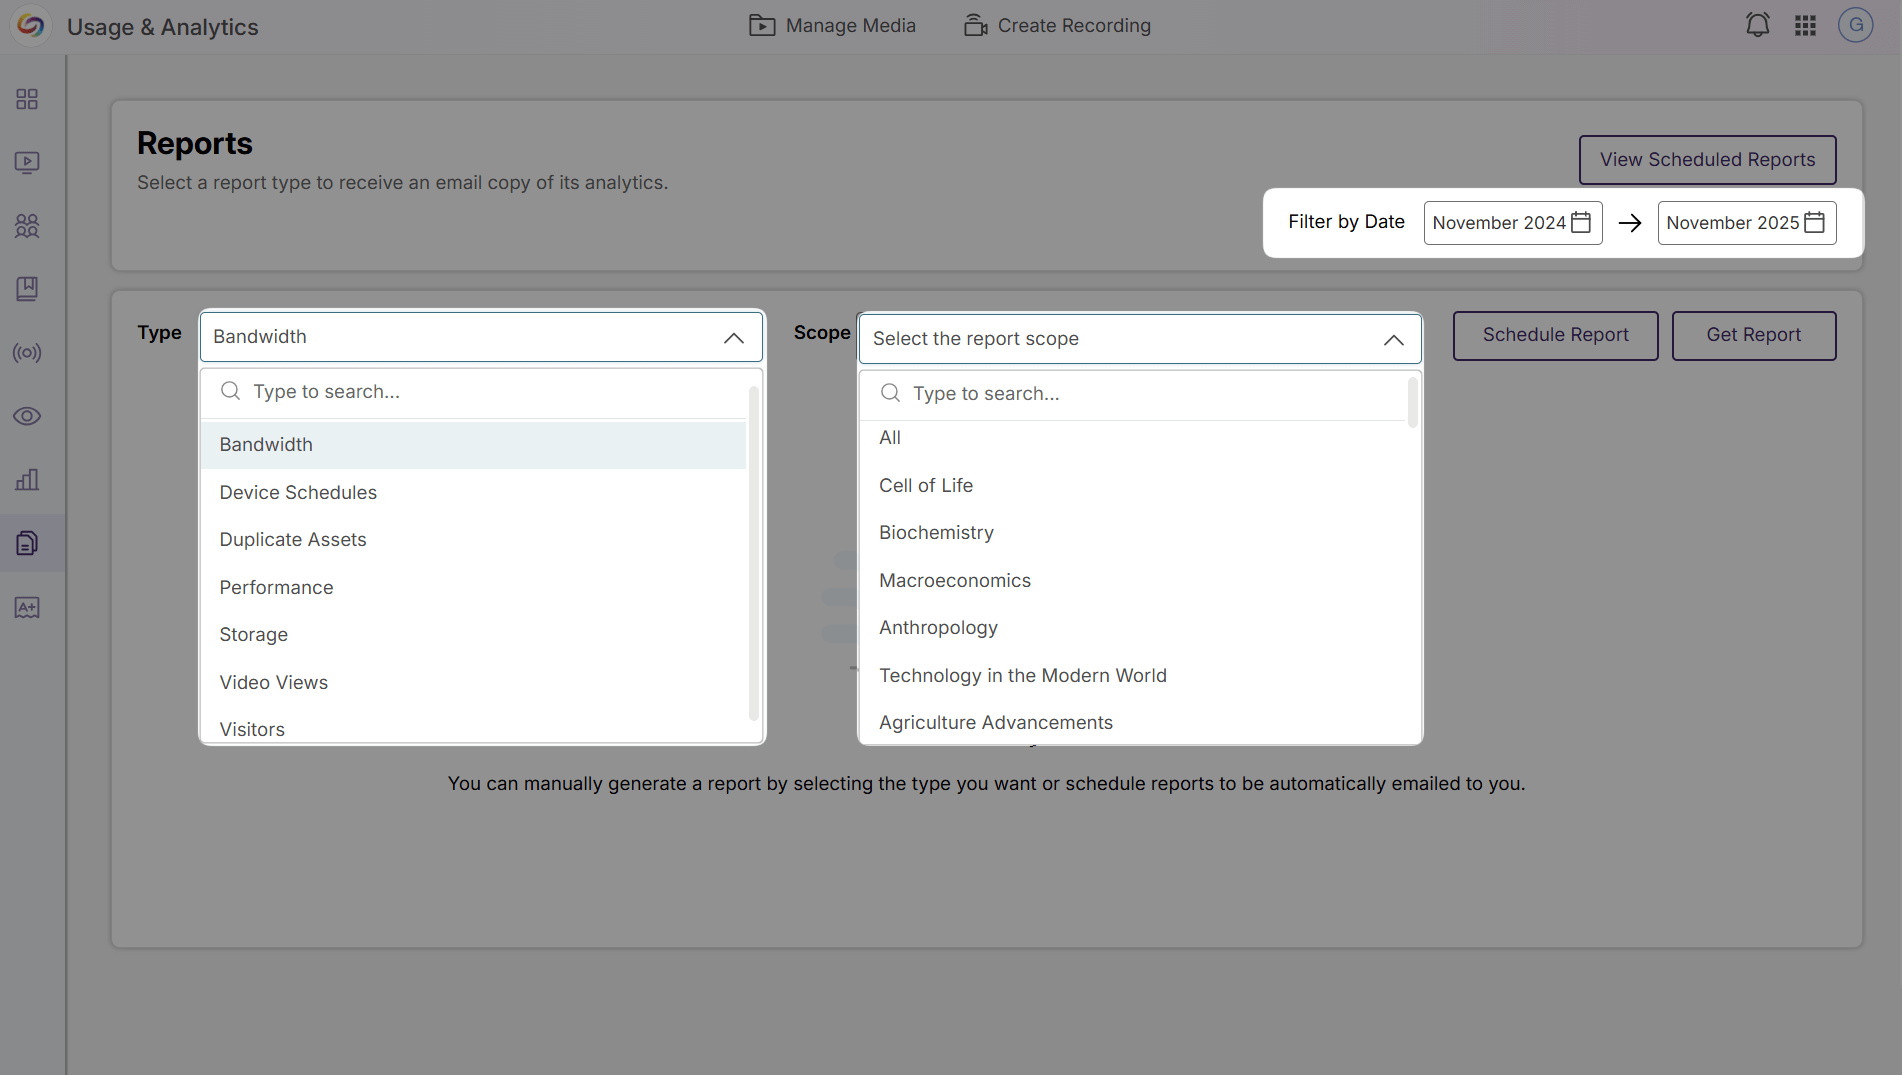Click the library book icon in sidebar
Viewport: 1902px width, 1075px height.
pyautogui.click(x=27, y=289)
